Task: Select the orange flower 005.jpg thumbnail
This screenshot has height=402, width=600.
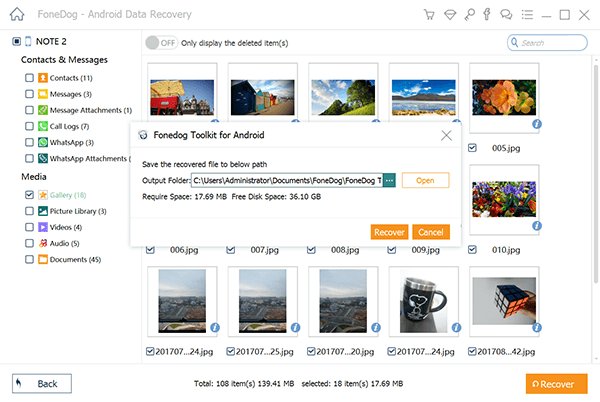Action: [x=504, y=98]
